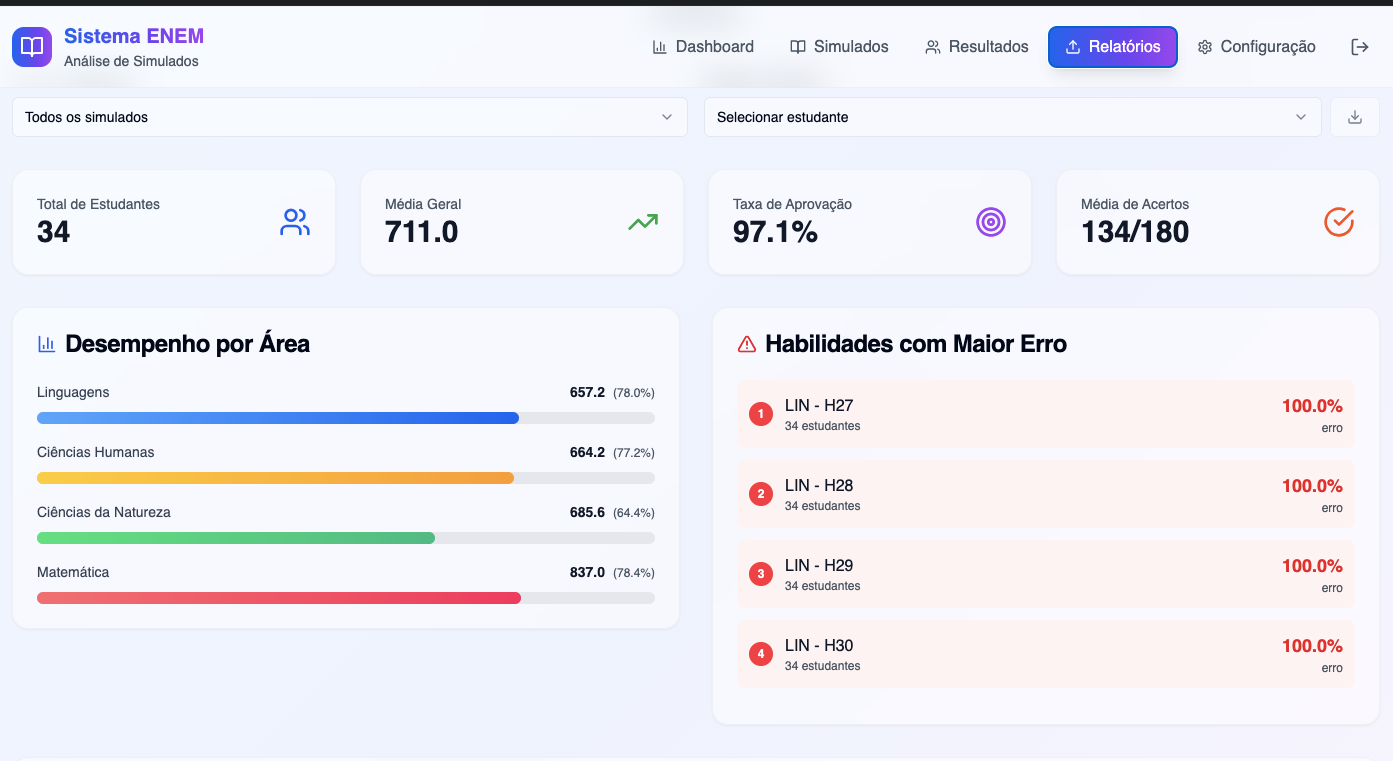Click the bar chart icon beside Desempenho por Área
Viewport: 1393px width, 761px height.
pos(46,344)
